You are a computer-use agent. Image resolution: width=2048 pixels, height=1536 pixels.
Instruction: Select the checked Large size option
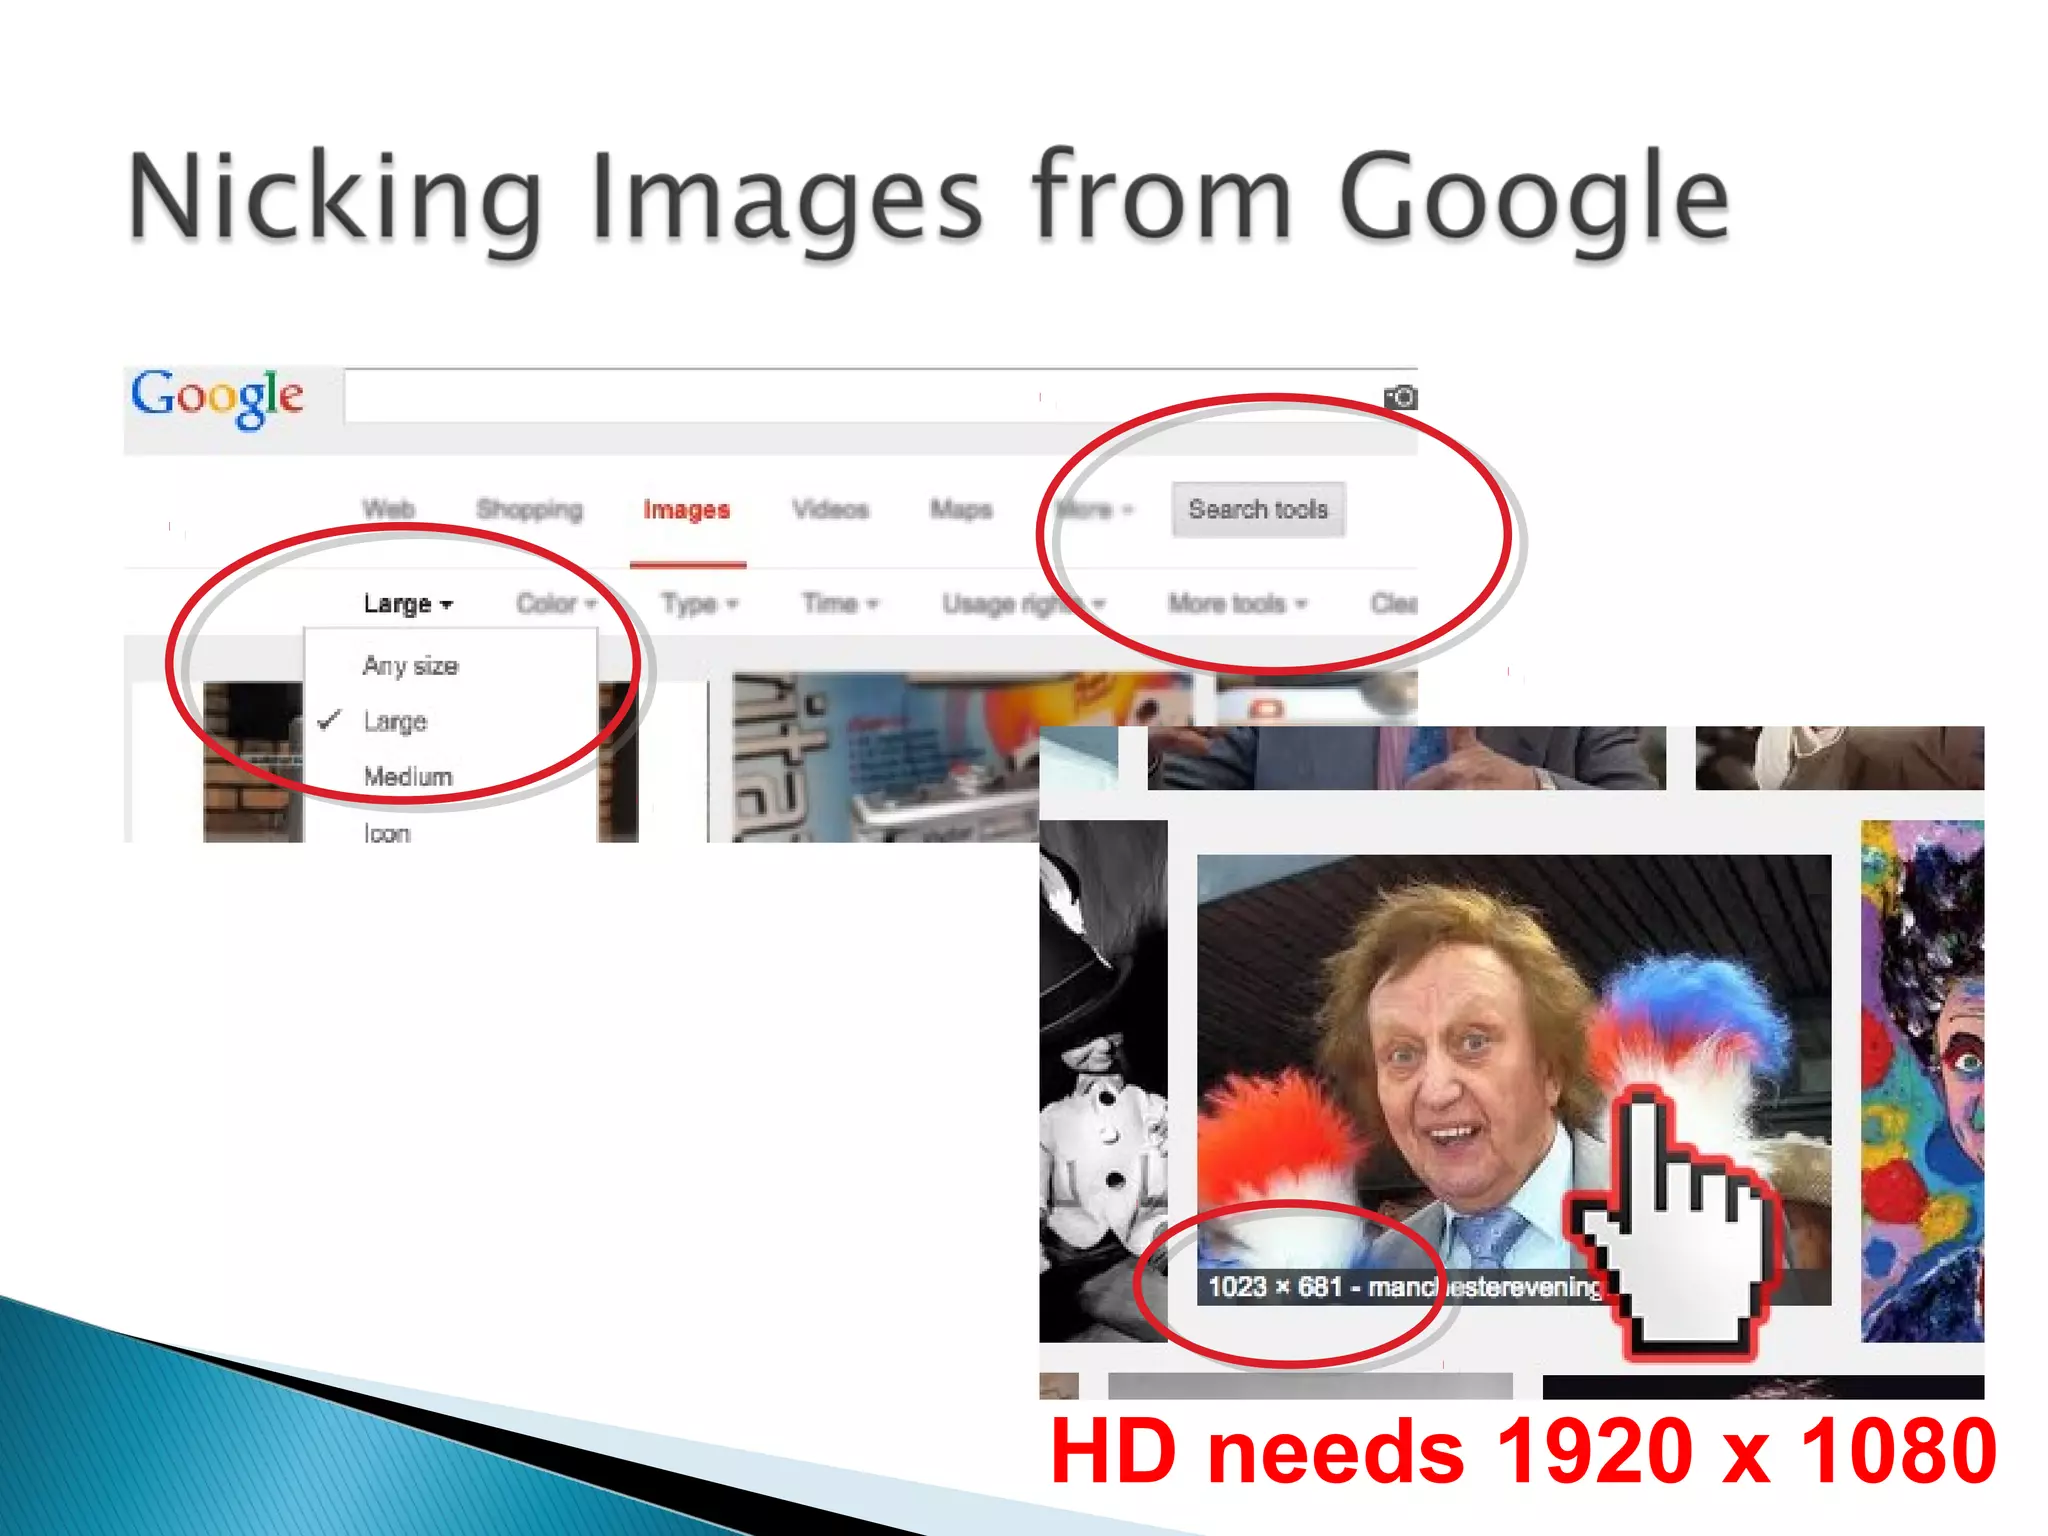pyautogui.click(x=395, y=721)
